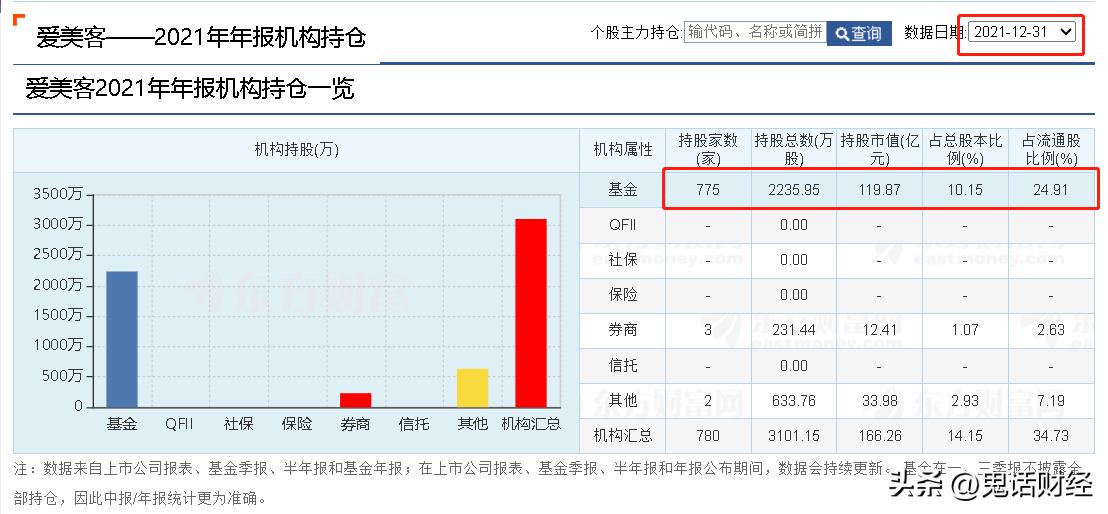Click the 查询 search button
Viewport: 1108px width, 514px height.
point(859,33)
